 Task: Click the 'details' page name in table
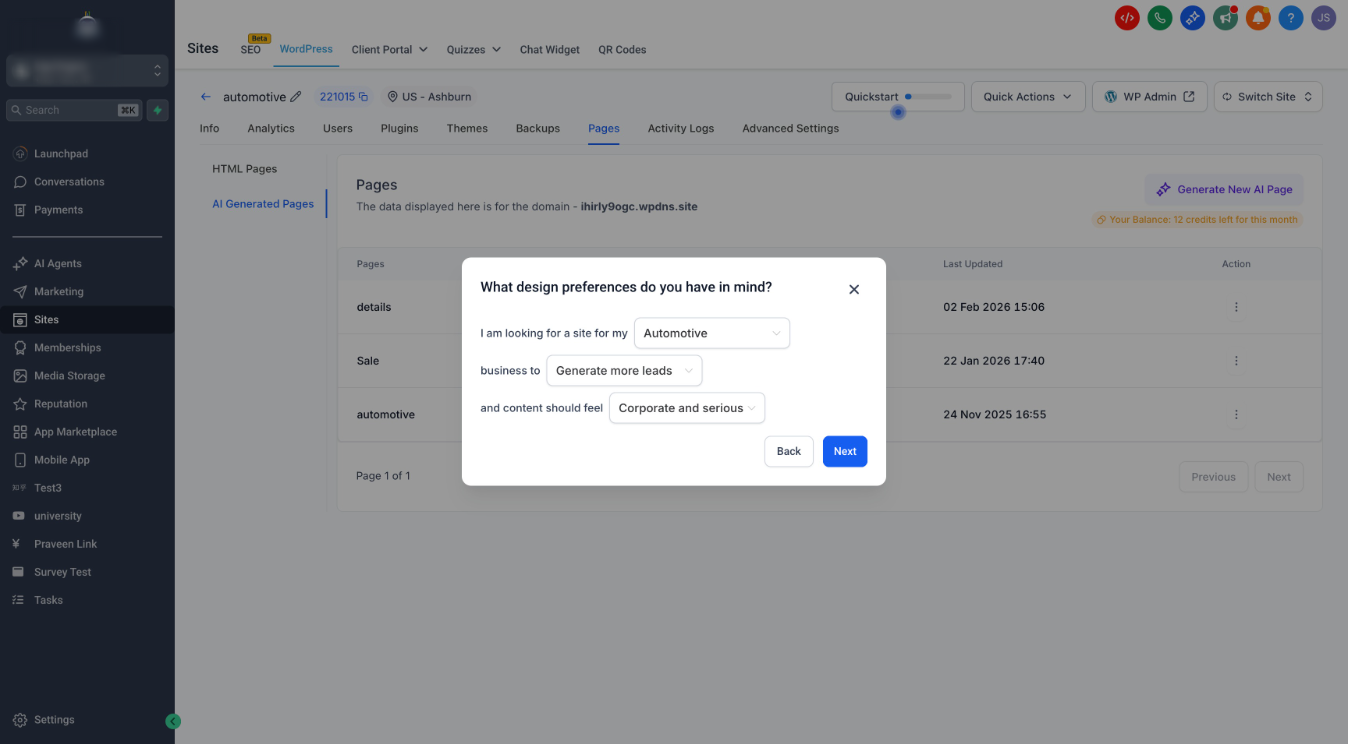pos(374,307)
